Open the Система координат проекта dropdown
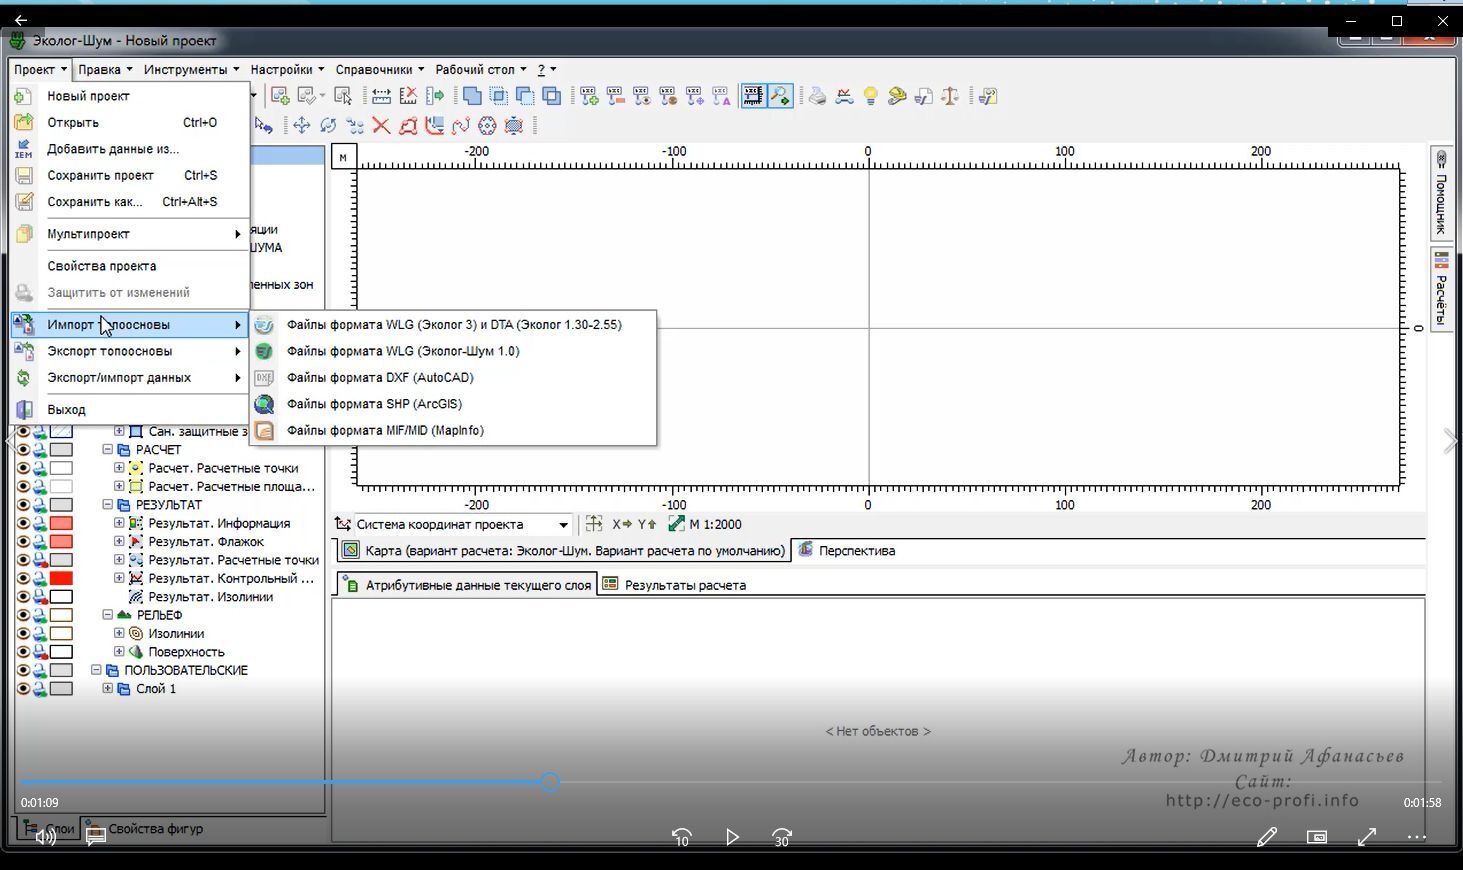Screen dimensions: 1463x870 pyautogui.click(x=563, y=525)
